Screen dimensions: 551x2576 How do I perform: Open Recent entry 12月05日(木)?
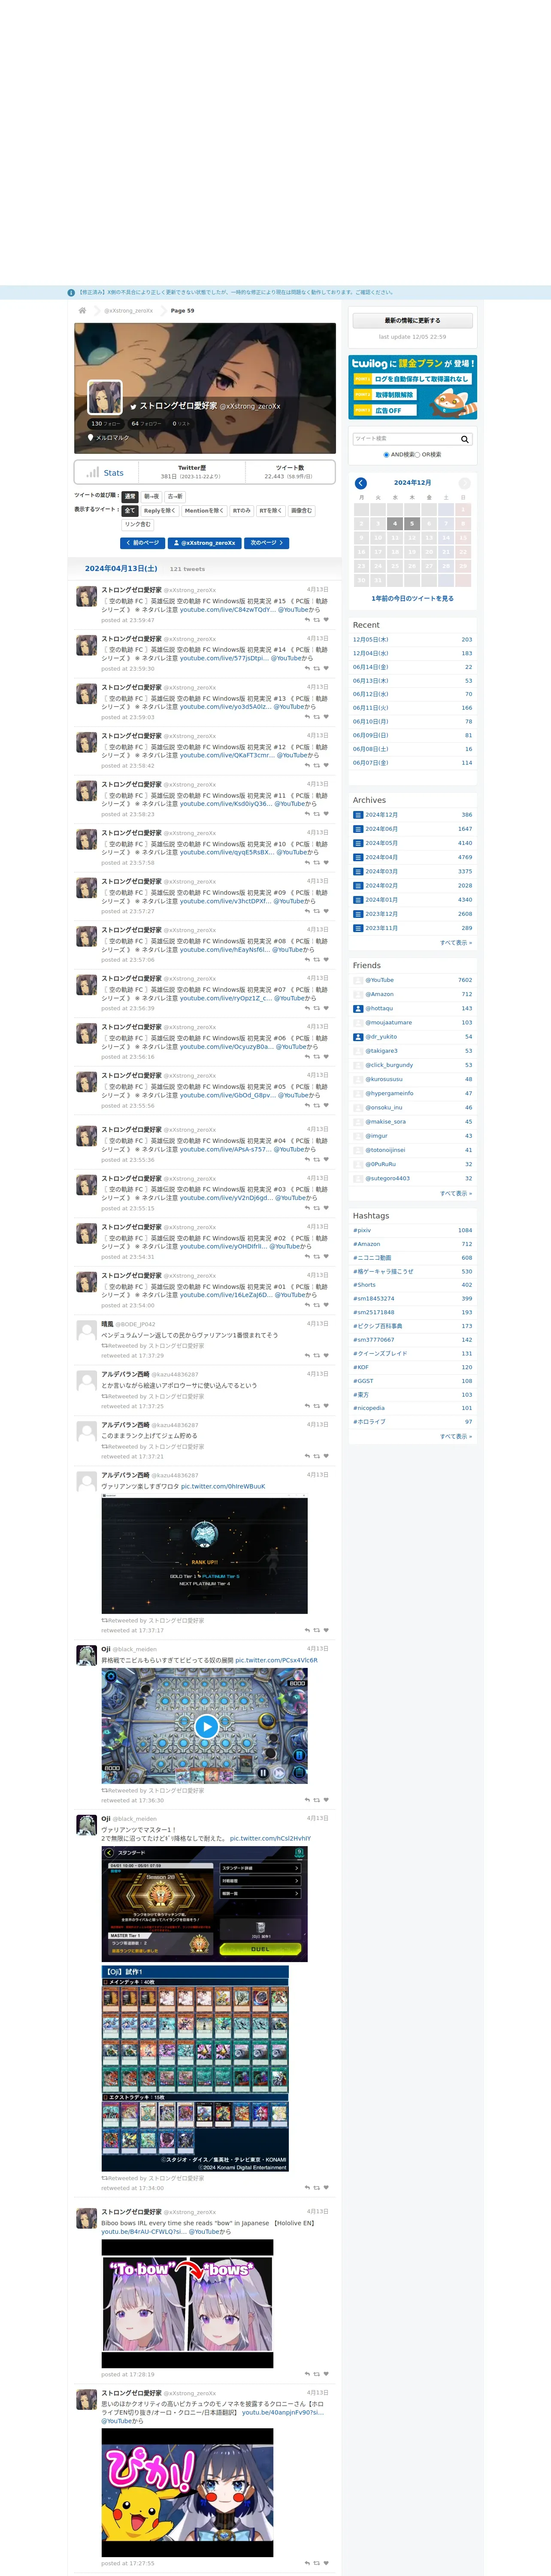[371, 639]
